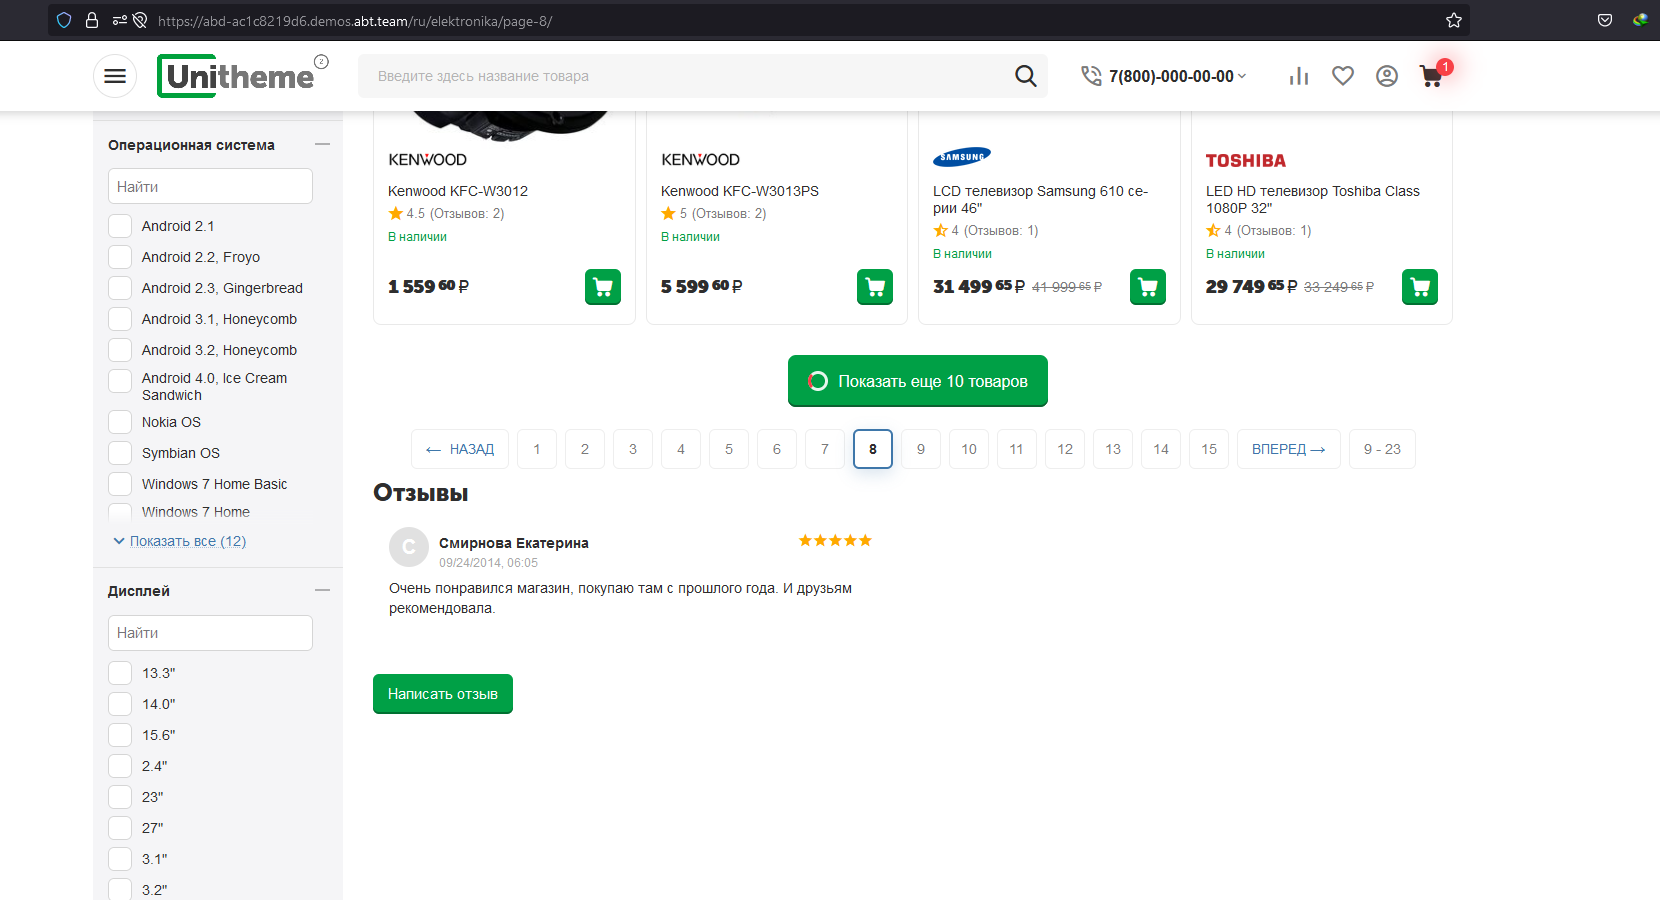The image size is (1660, 900).
Task: Jump to pages range 9 - 23
Action: click(1382, 449)
